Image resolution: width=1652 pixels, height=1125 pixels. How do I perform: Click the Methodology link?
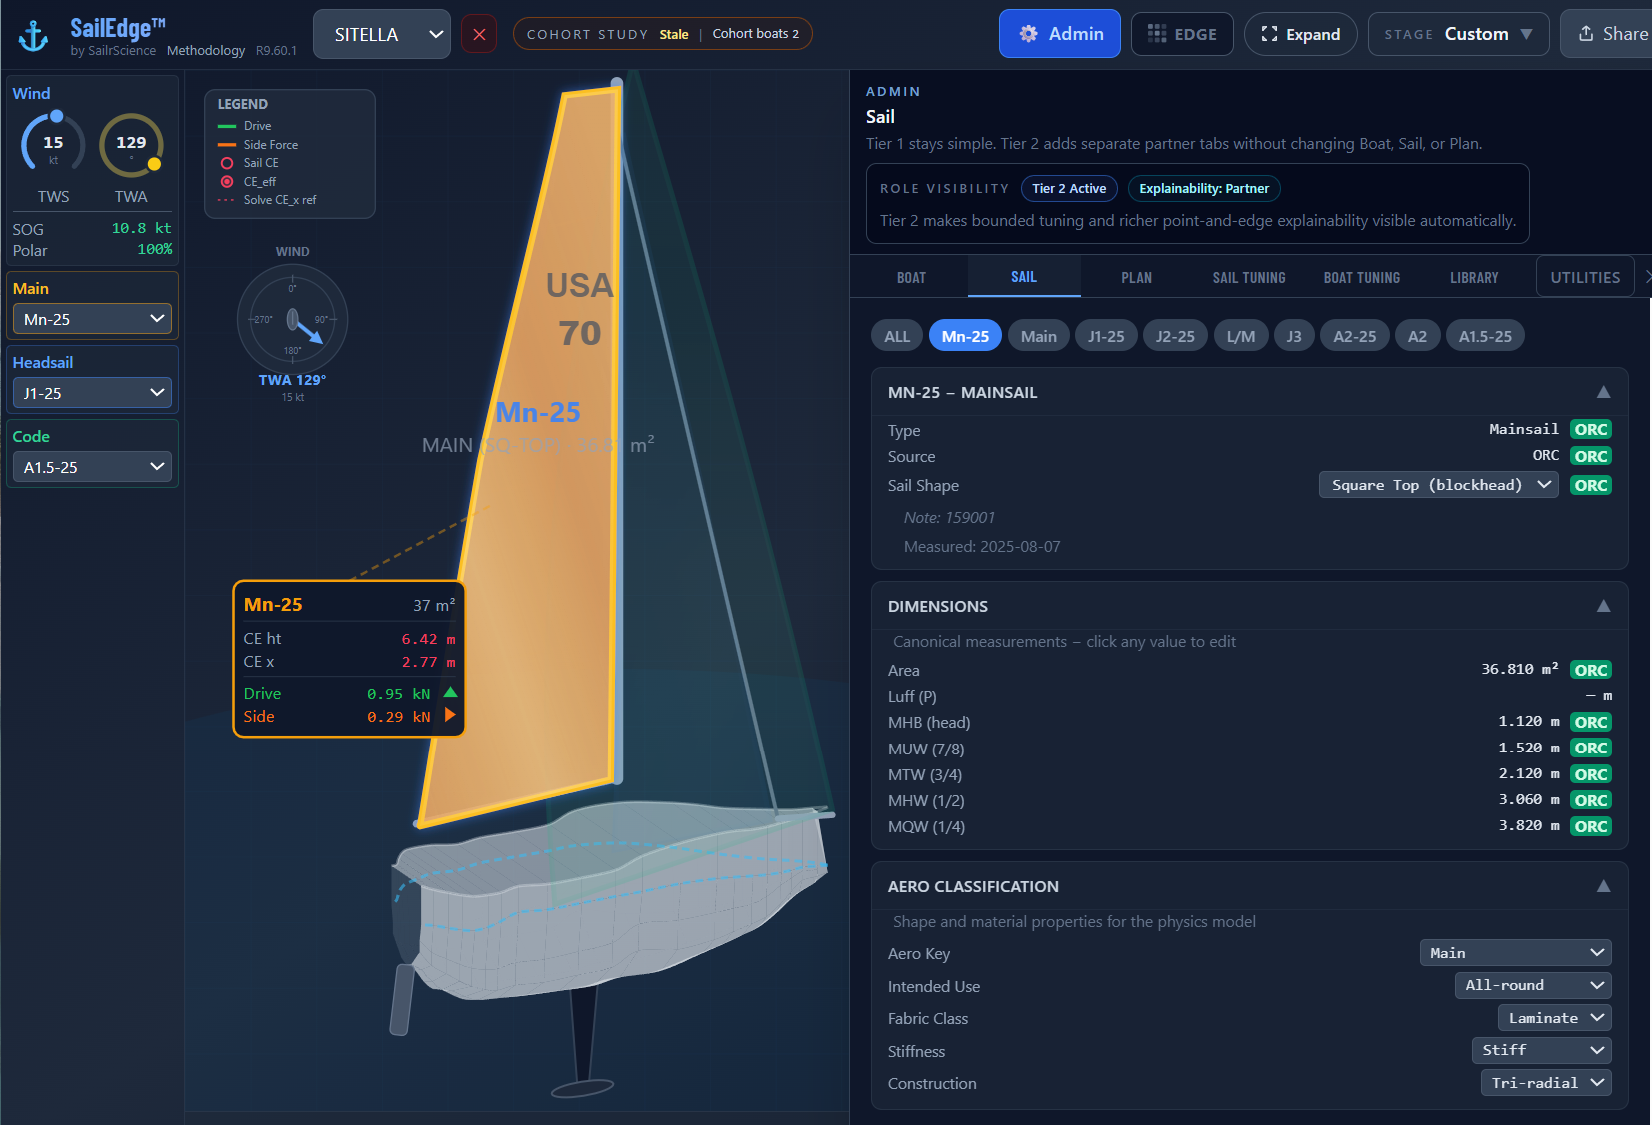206,50
